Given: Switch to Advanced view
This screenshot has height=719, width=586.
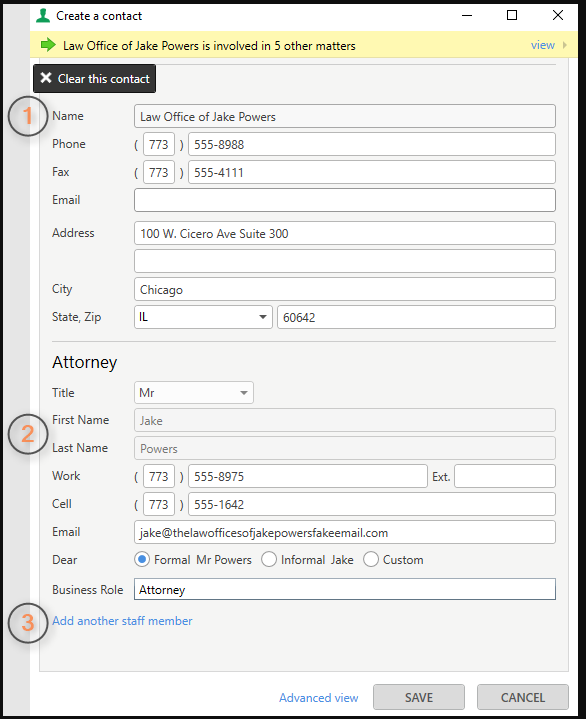Looking at the screenshot, I should coord(319,698).
